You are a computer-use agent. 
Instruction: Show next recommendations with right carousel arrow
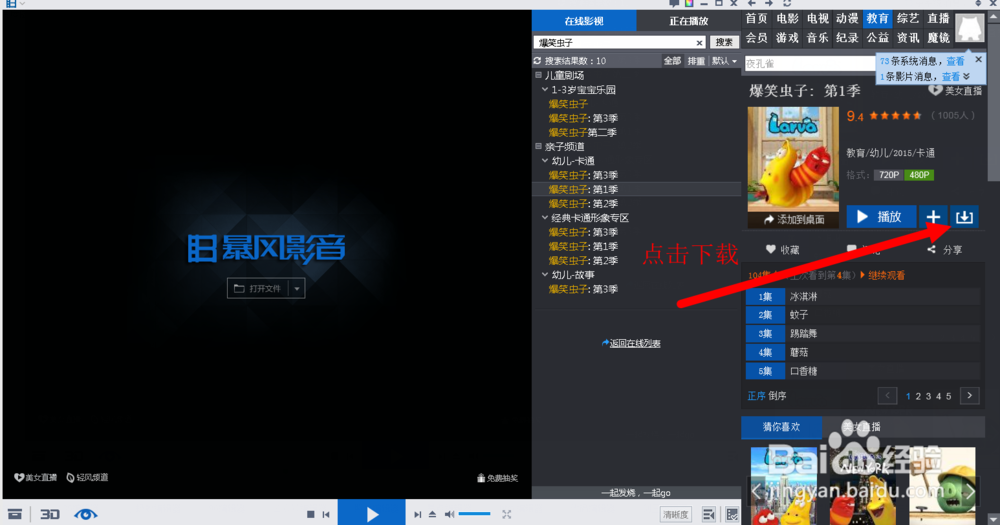click(970, 492)
